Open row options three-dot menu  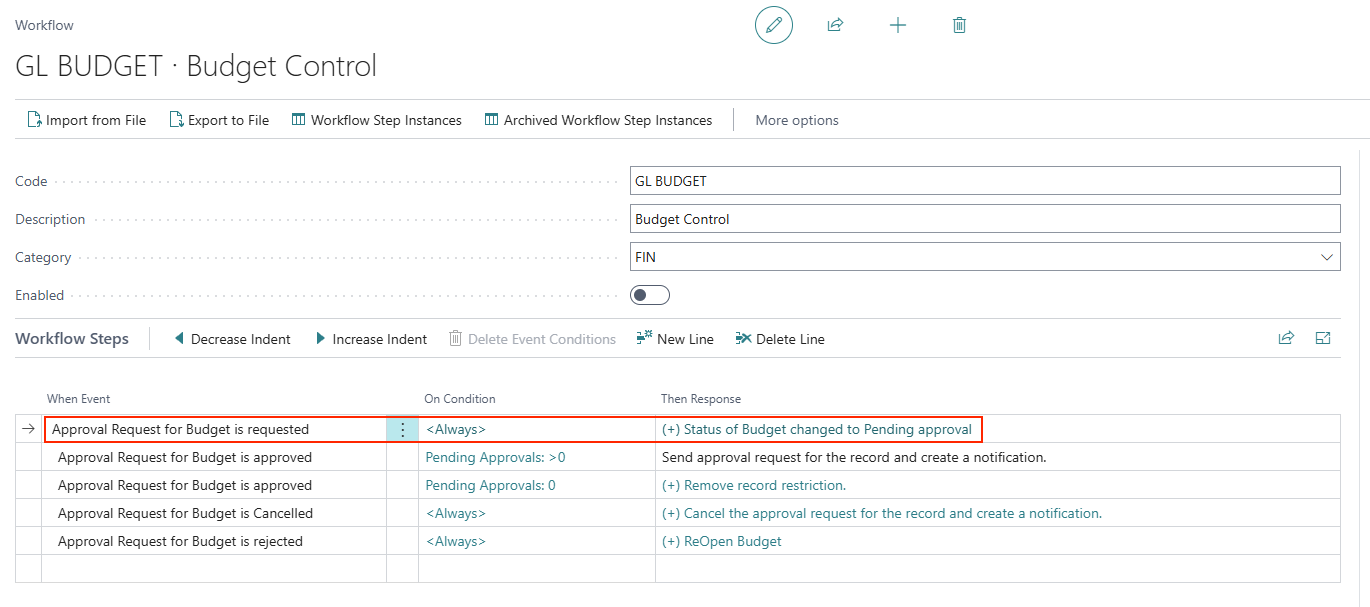[x=402, y=429]
